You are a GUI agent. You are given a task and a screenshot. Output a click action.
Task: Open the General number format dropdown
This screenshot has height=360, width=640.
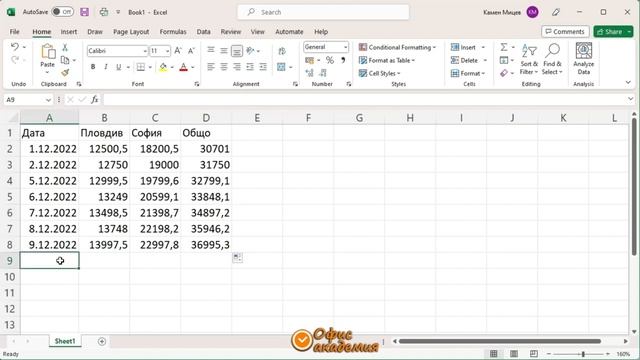[345, 47]
